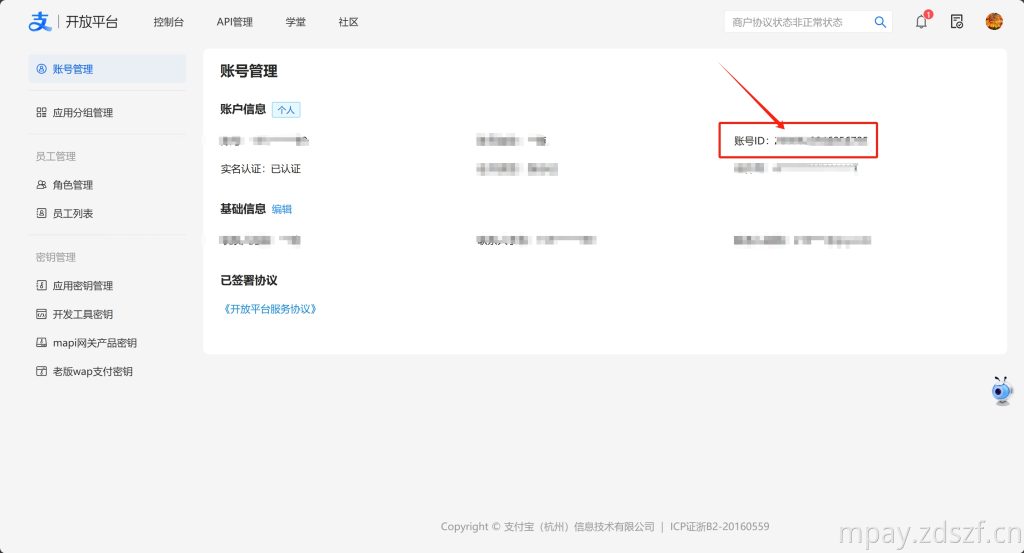
Task: Select 账号管理 in the sidebar
Action: click(72, 69)
